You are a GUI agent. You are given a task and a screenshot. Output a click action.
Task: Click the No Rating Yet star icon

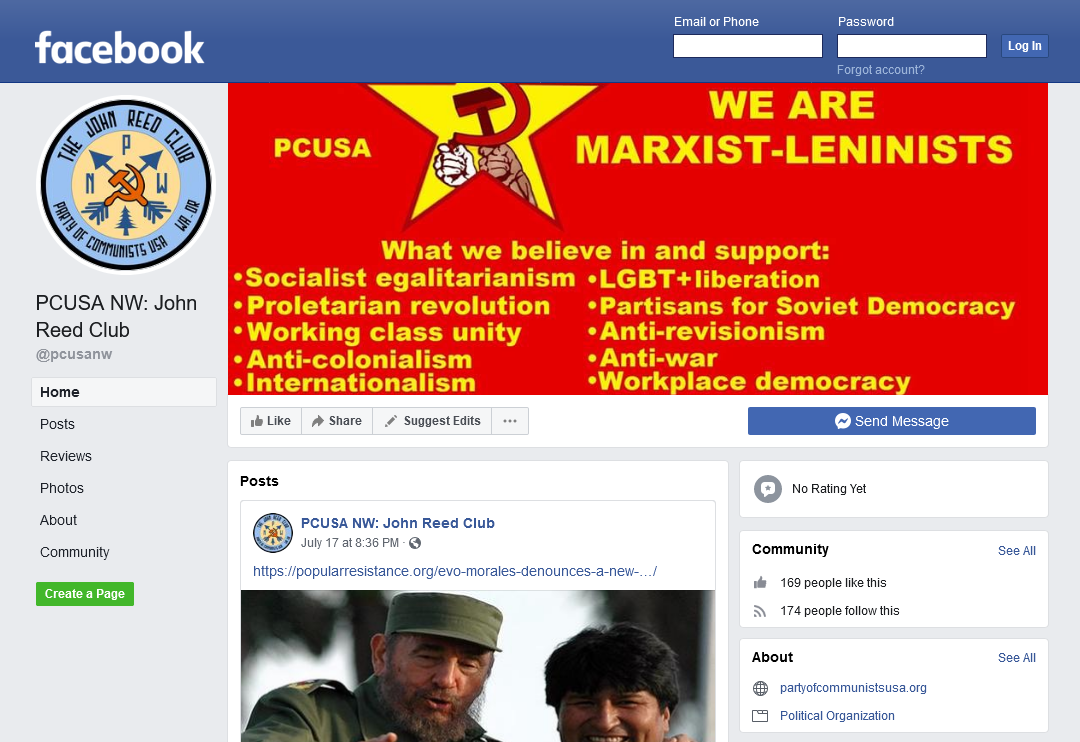(767, 489)
